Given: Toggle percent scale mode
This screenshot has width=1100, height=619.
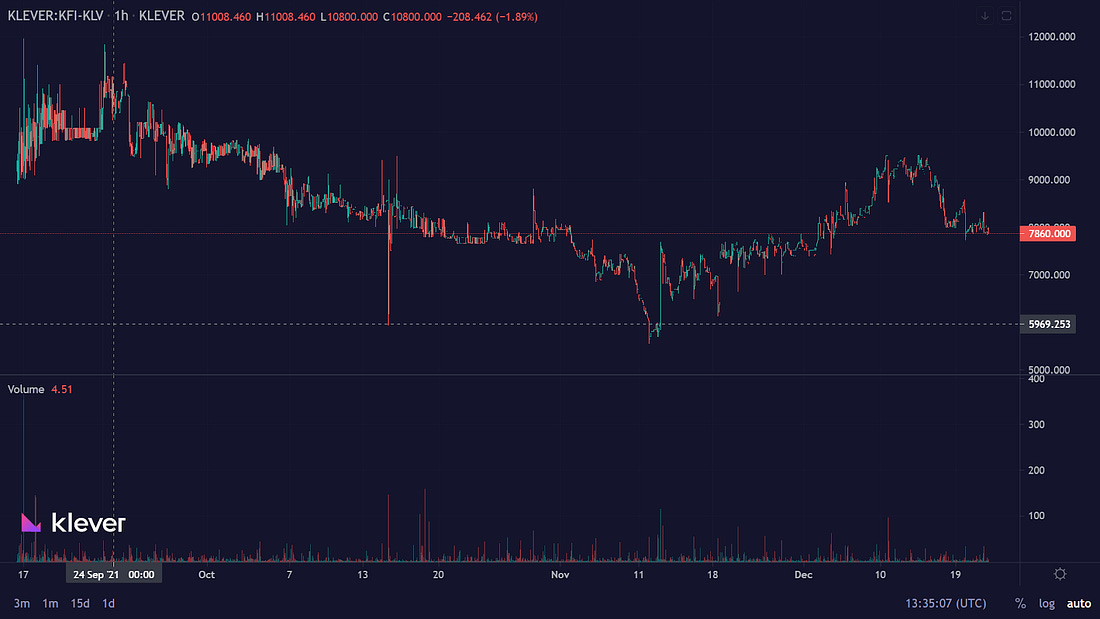Looking at the screenshot, I should (1020, 604).
